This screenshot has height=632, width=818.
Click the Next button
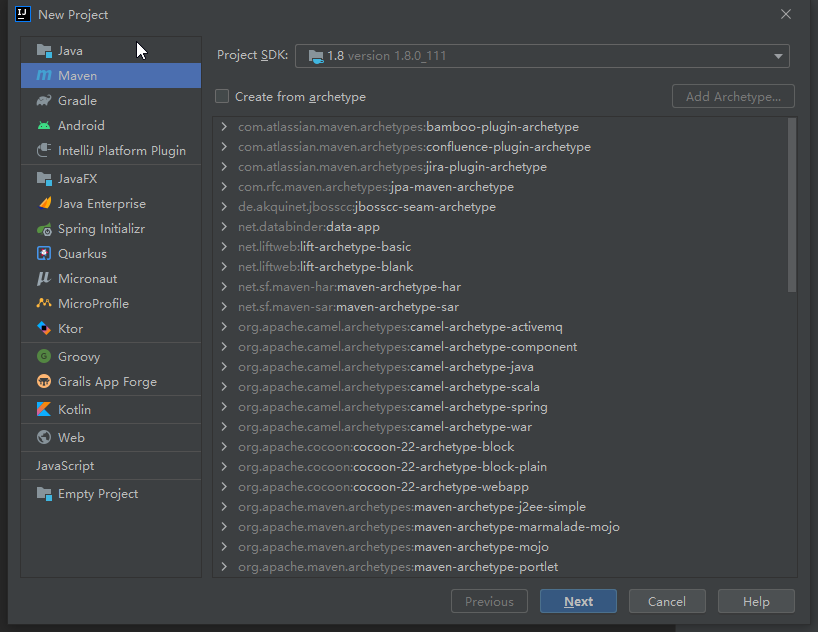point(578,601)
